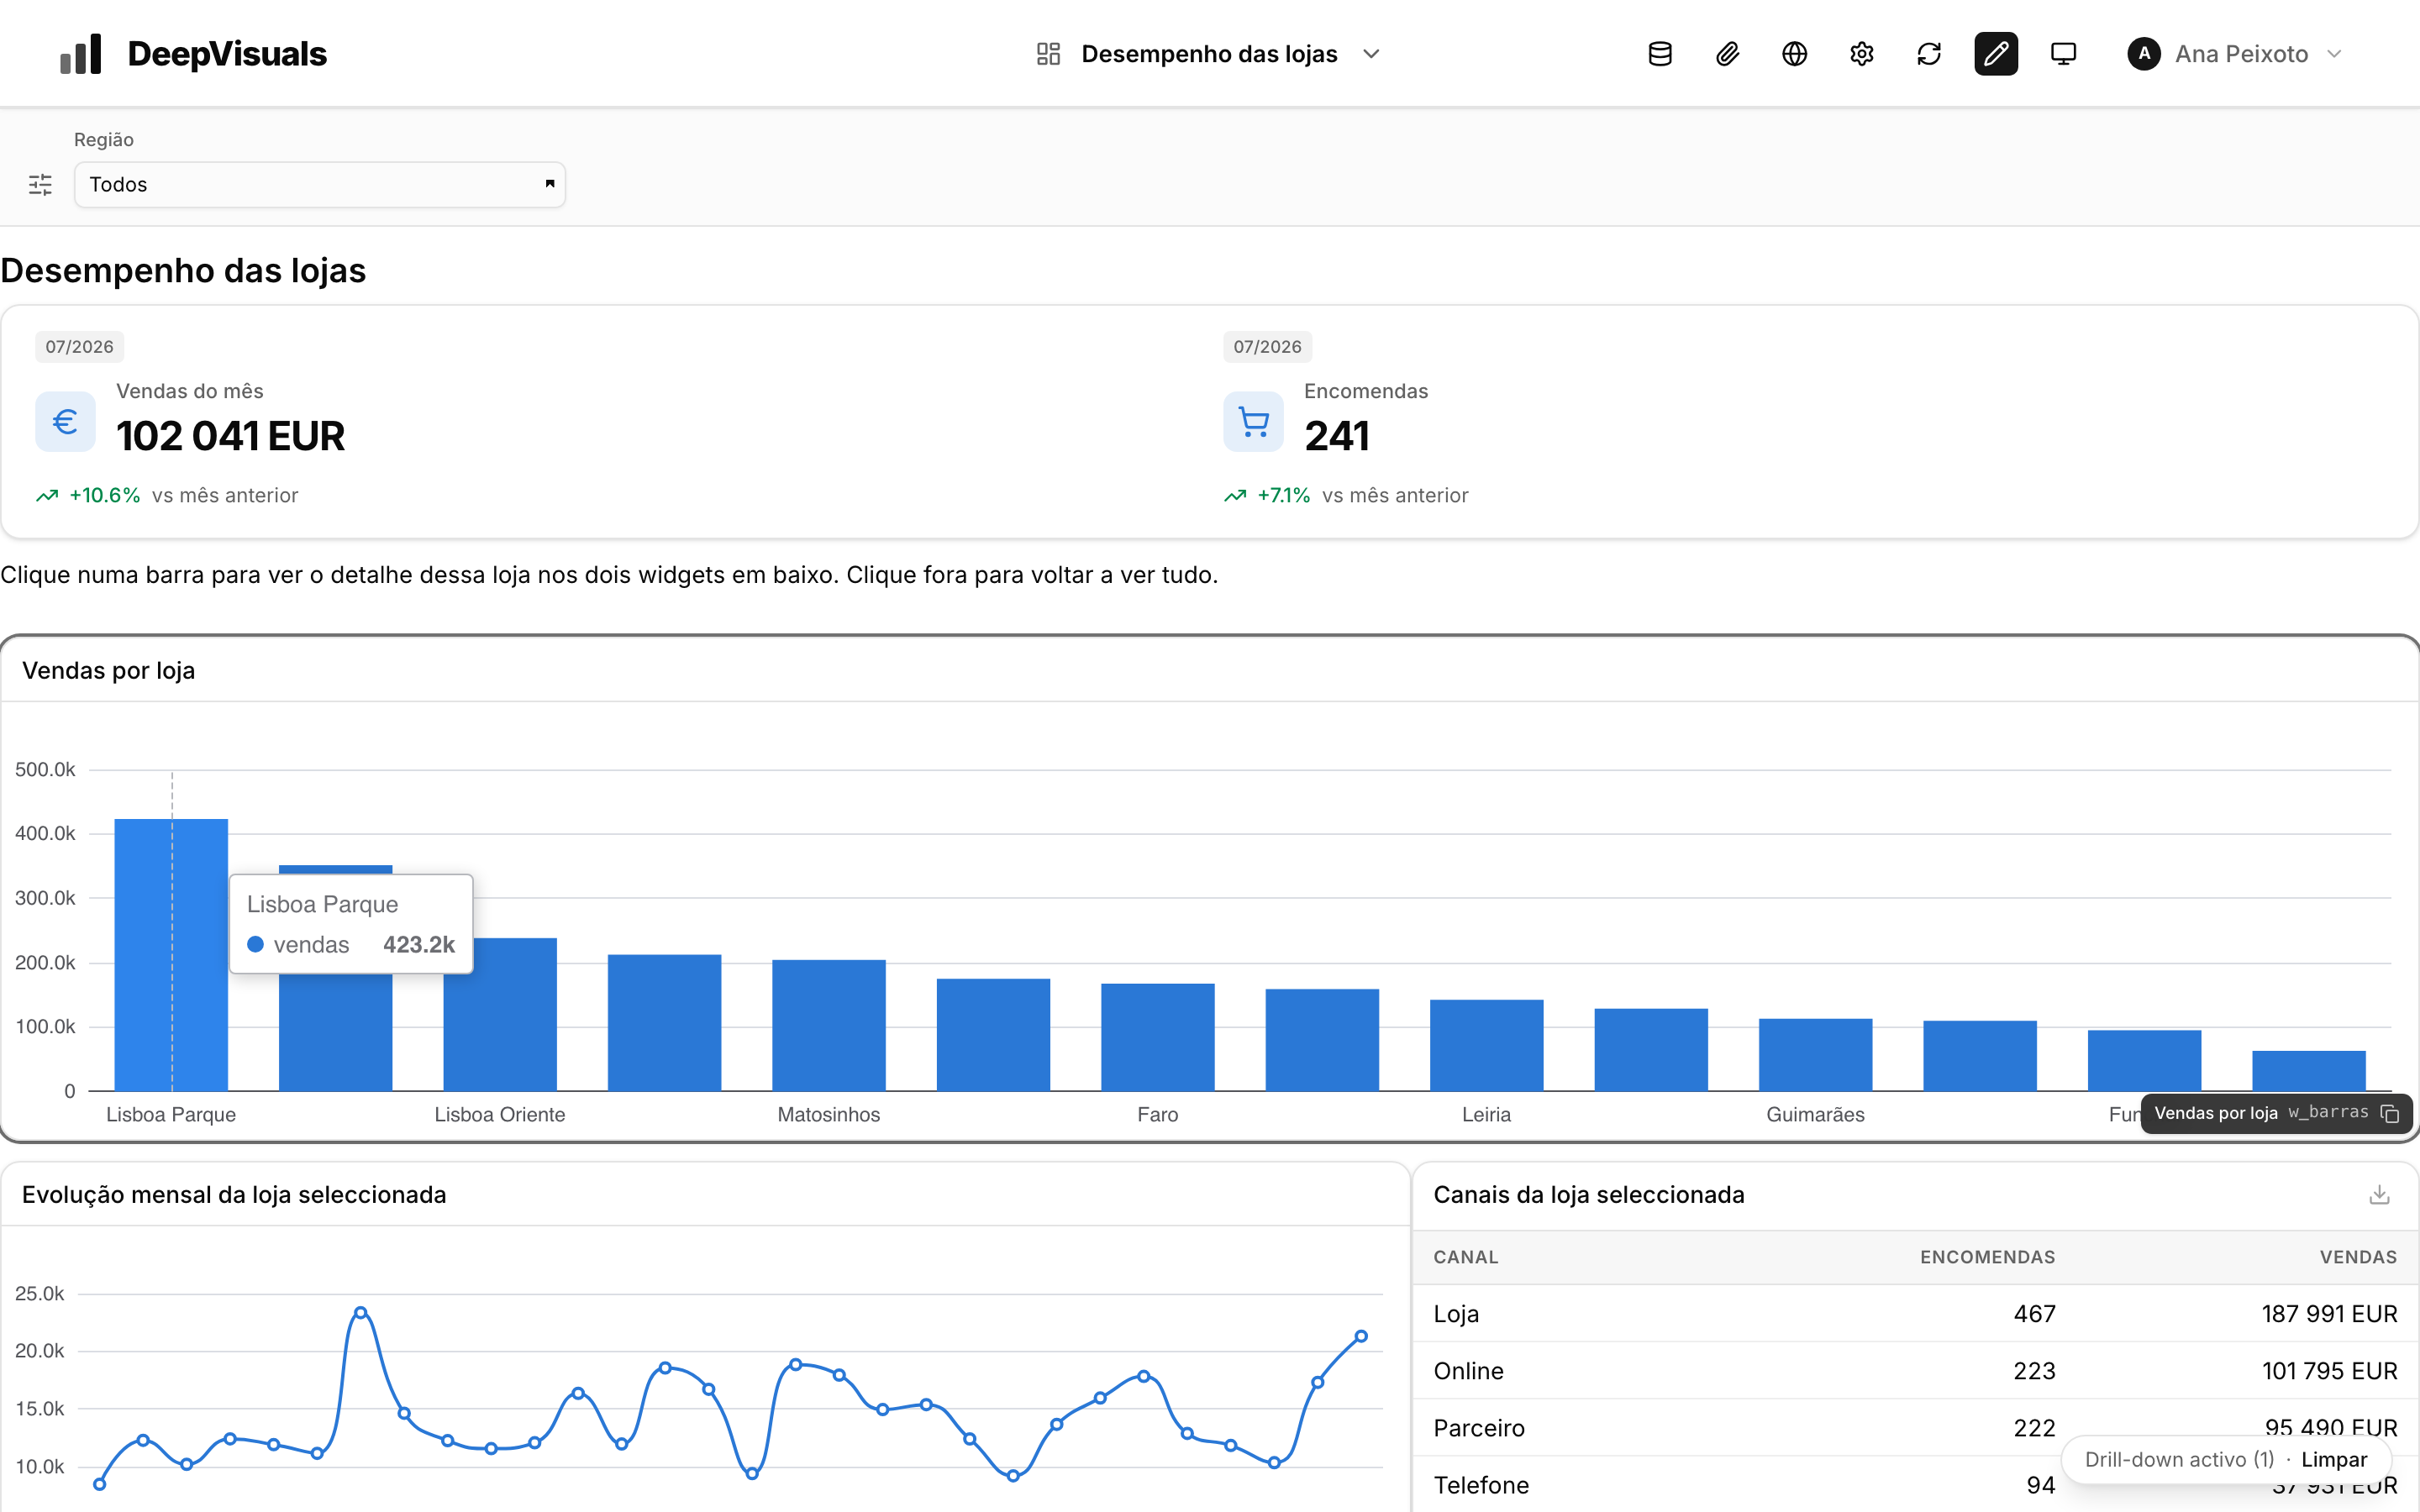Click the 102 041 EUR sales value
The width and height of the screenshot is (2420, 1512).
230,436
